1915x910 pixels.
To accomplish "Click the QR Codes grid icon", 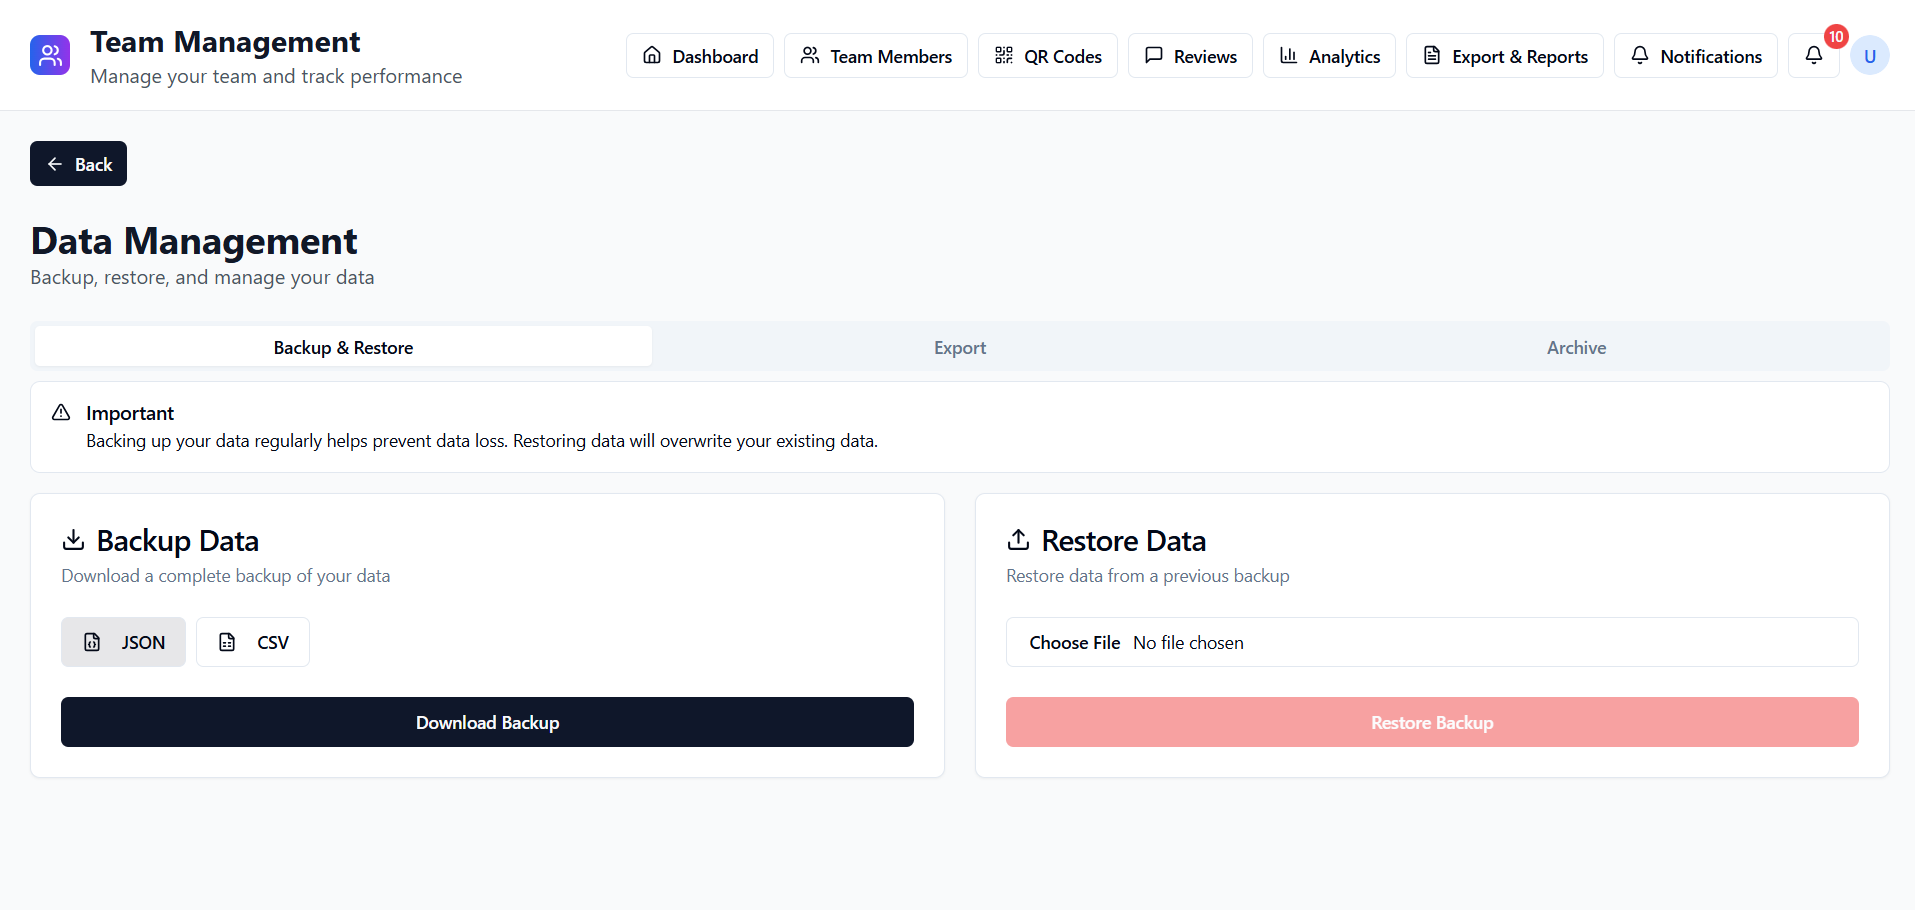I will click(x=1004, y=56).
